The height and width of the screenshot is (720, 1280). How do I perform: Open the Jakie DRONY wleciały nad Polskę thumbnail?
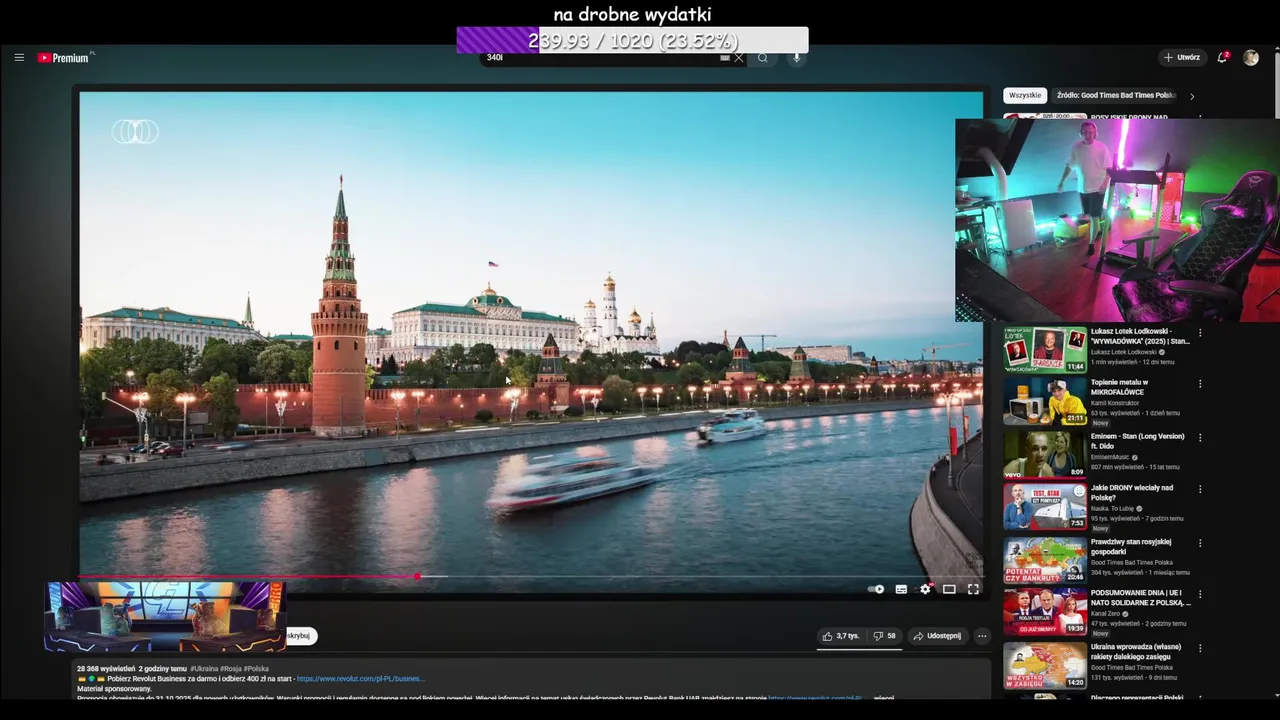pyautogui.click(x=1045, y=506)
